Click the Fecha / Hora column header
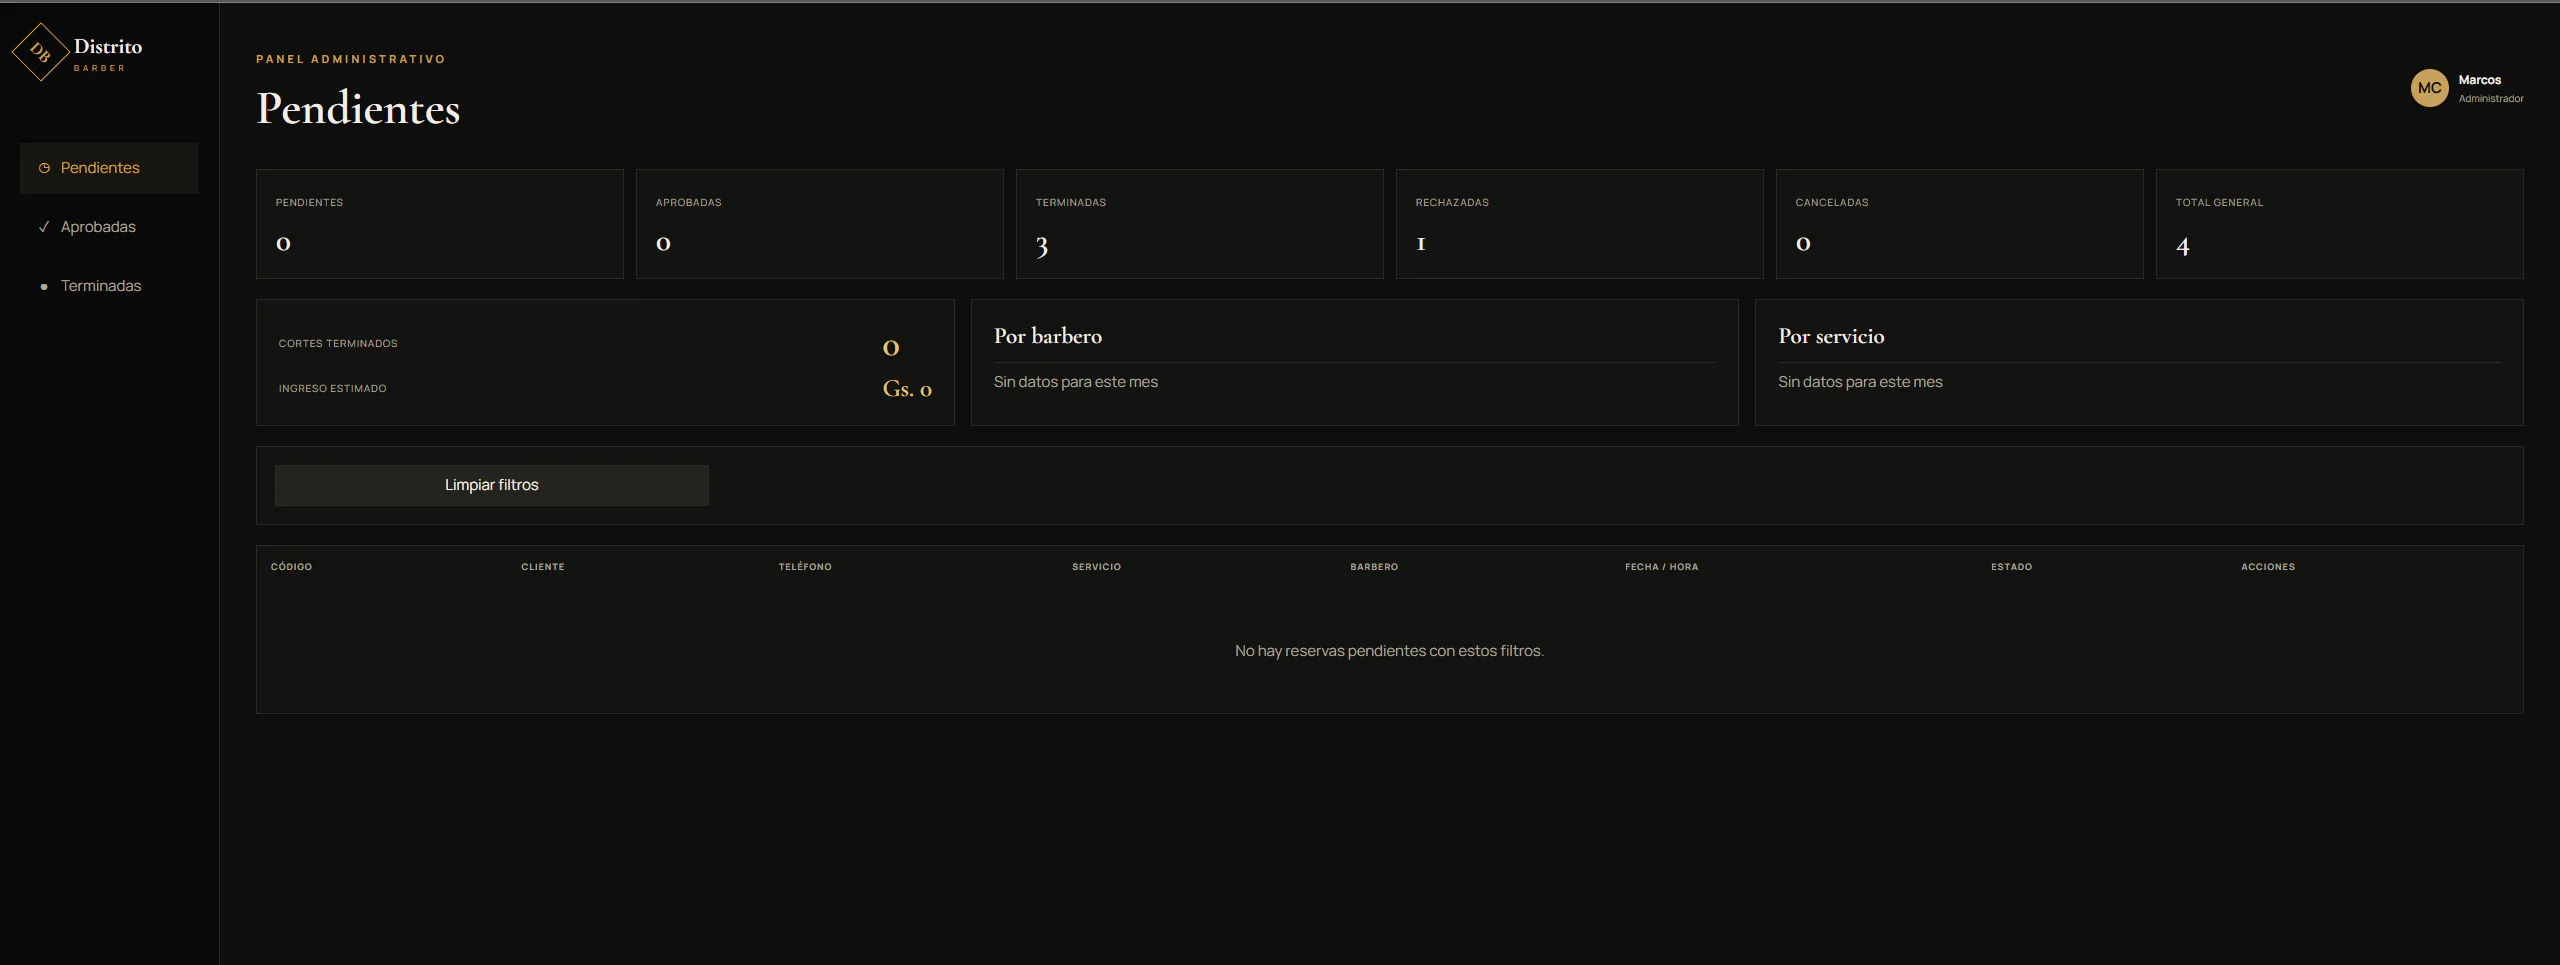This screenshot has height=965, width=2560. click(1661, 567)
